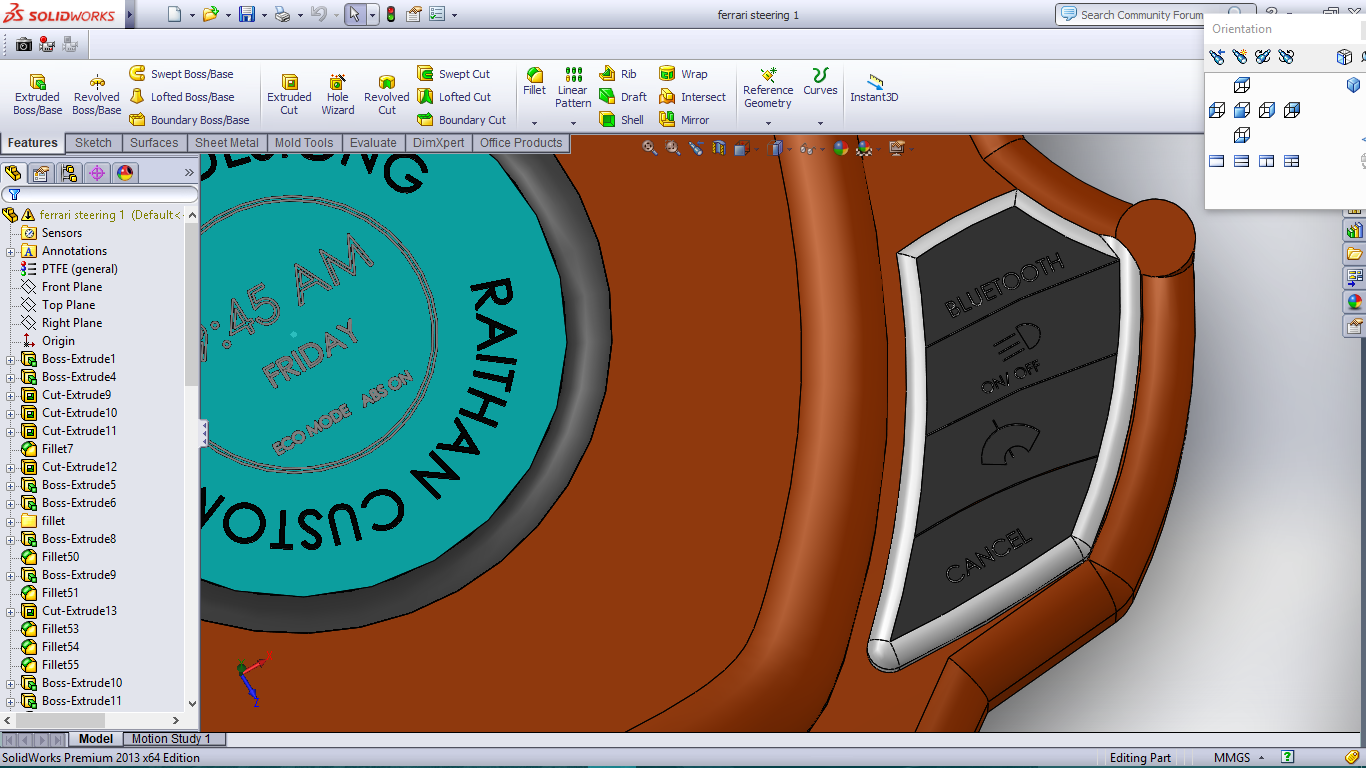Open the Options icon in top toolbar
This screenshot has width=1366, height=768.
pos(437,14)
